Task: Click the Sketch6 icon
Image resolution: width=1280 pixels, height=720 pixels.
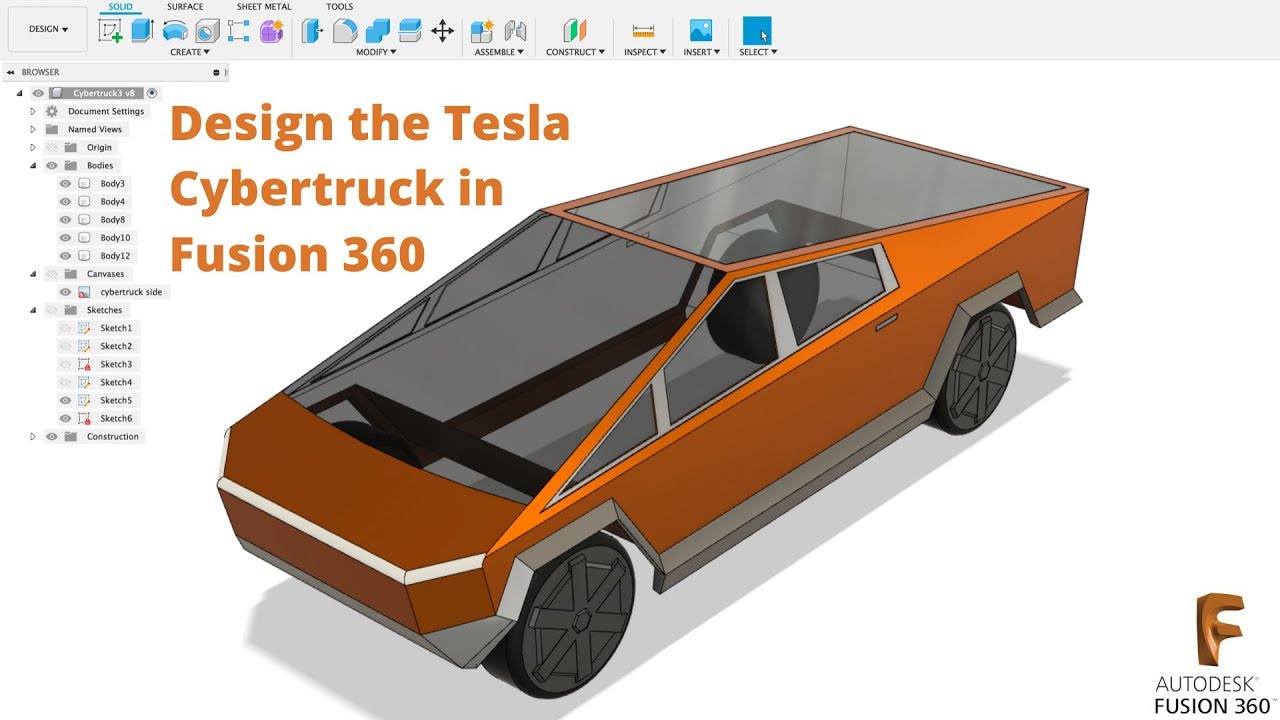Action: (x=84, y=418)
